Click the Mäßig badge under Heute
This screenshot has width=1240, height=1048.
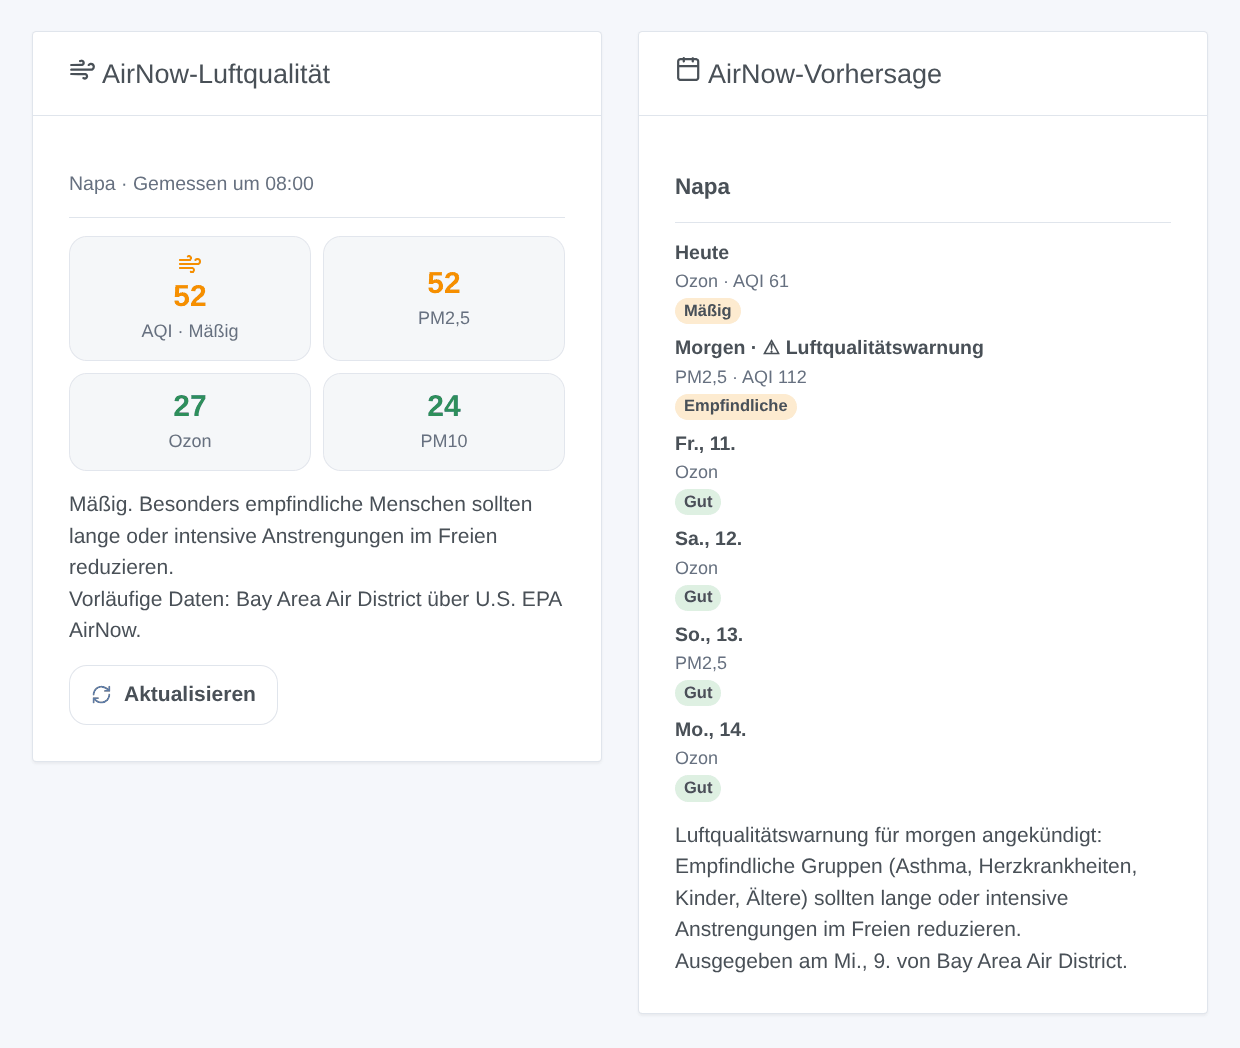pyautogui.click(x=708, y=311)
